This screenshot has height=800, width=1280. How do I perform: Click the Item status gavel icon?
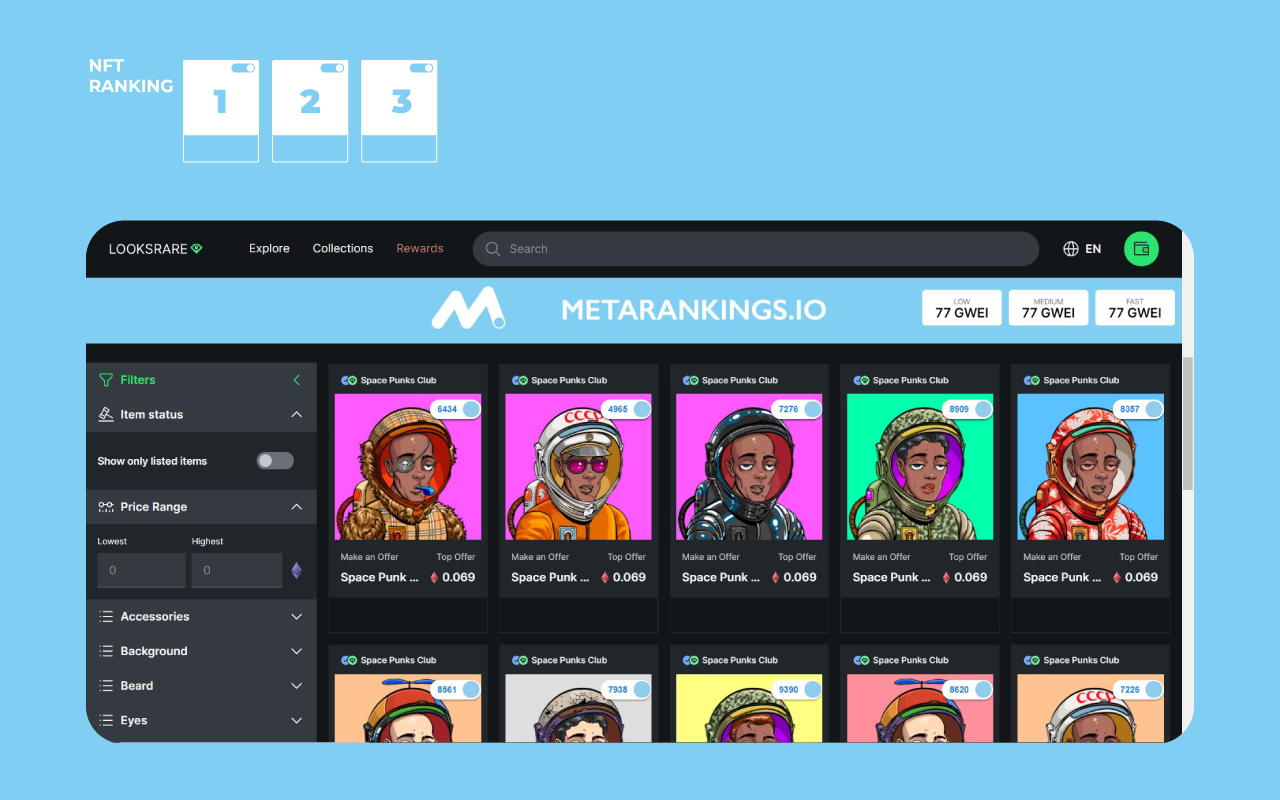point(106,414)
